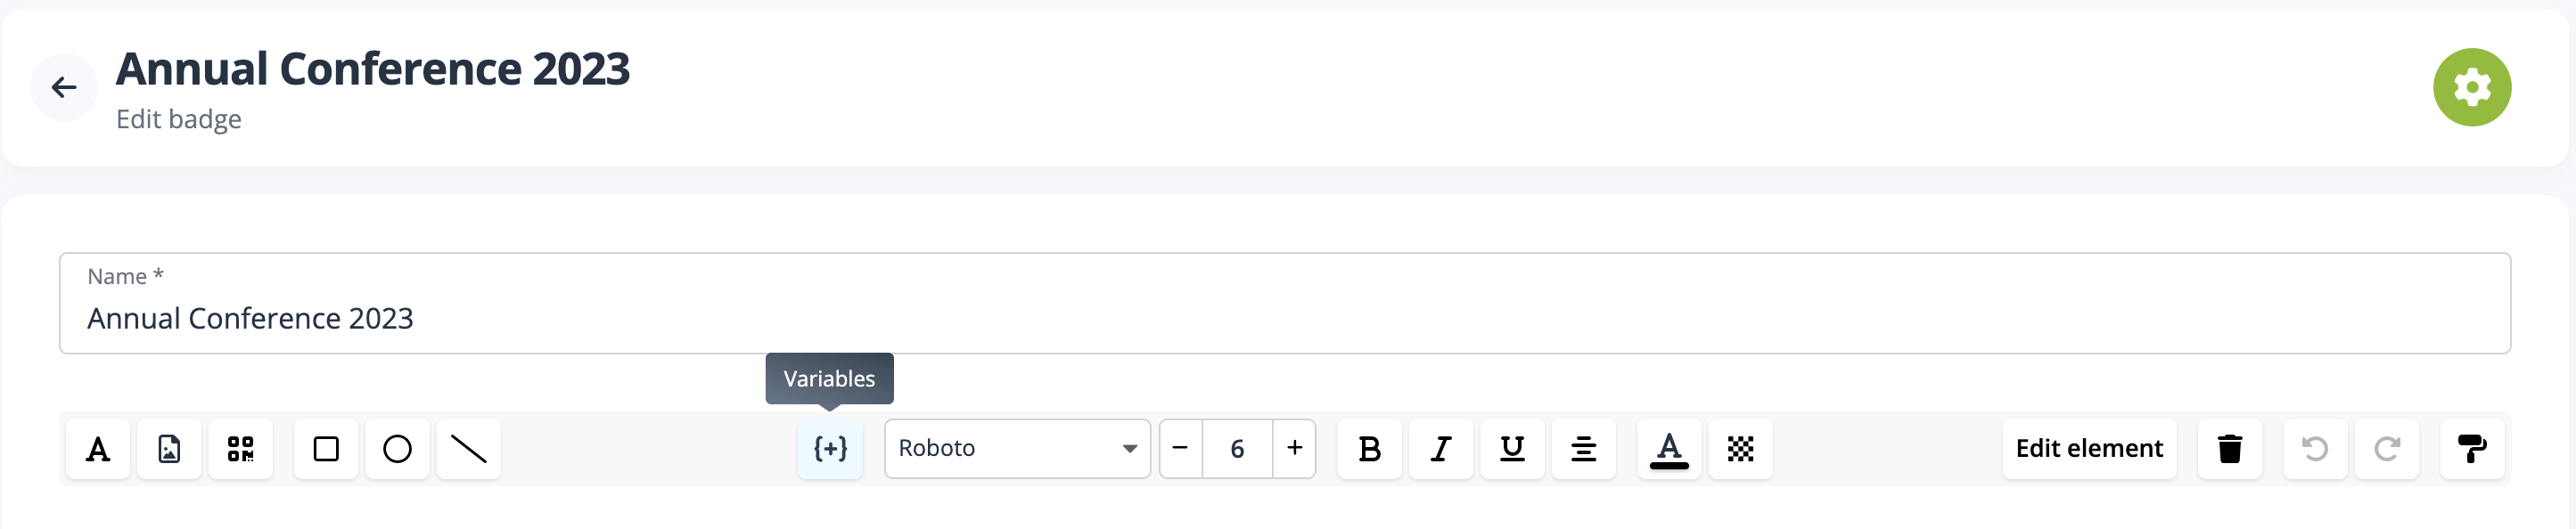Open the Variables inserter
This screenshot has width=2576, height=529.
[x=830, y=449]
